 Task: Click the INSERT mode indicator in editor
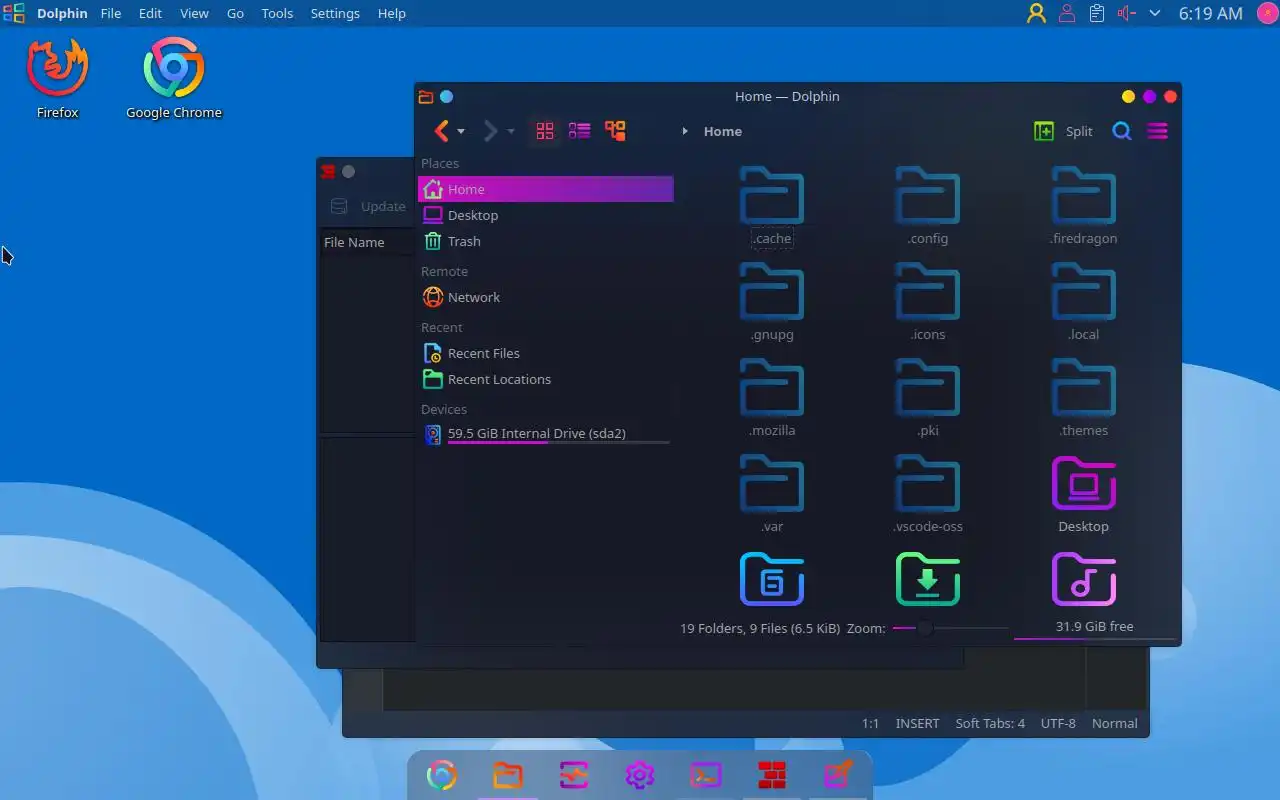[917, 723]
